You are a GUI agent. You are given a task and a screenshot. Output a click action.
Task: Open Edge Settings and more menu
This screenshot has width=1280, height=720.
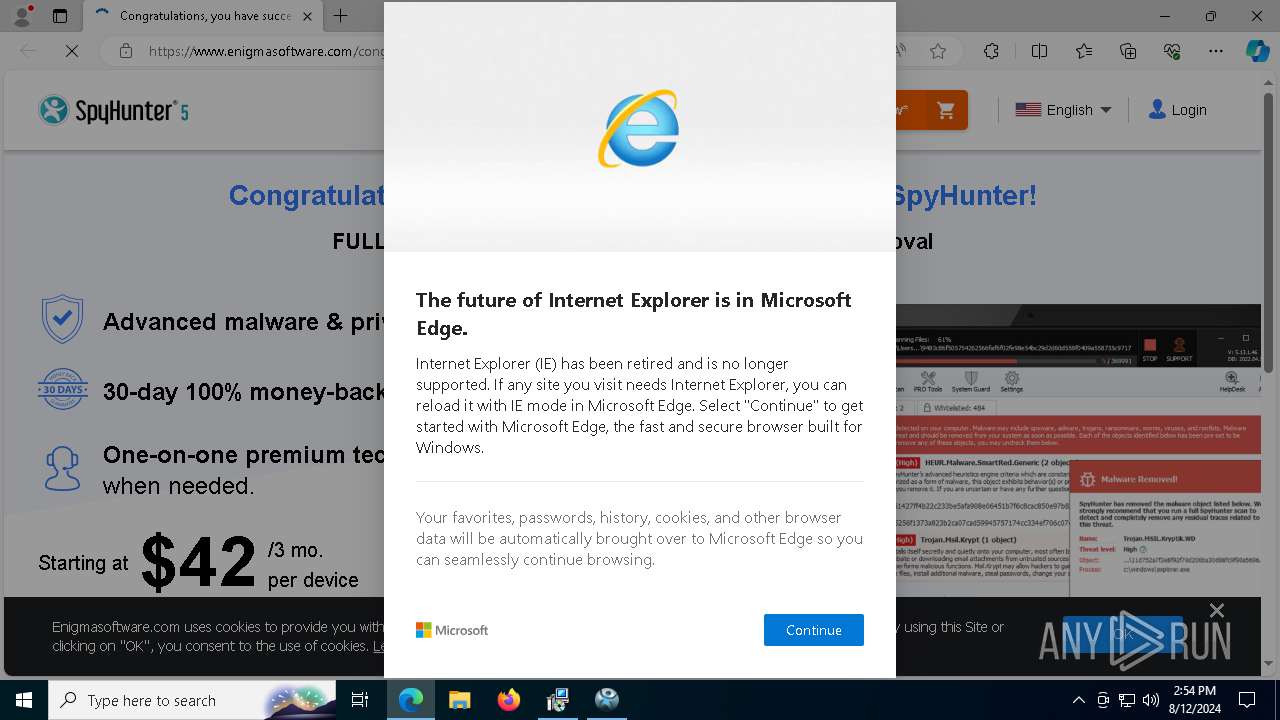pyautogui.click(x=1216, y=51)
